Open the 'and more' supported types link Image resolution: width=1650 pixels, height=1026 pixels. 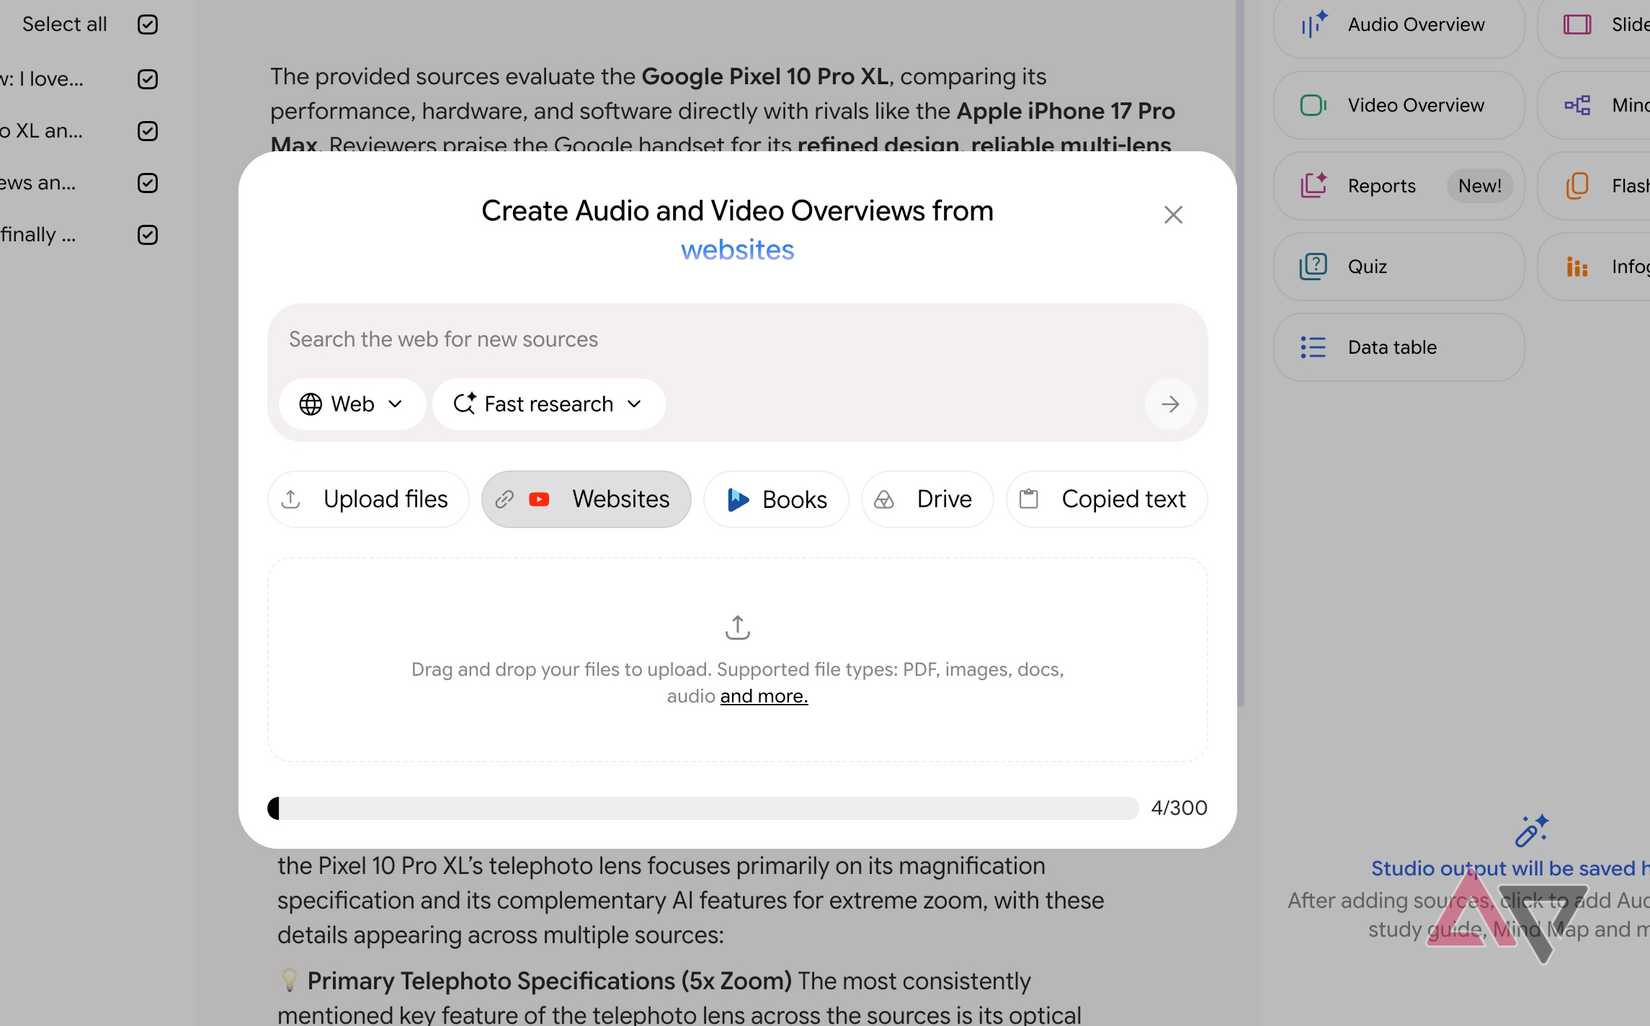point(764,696)
